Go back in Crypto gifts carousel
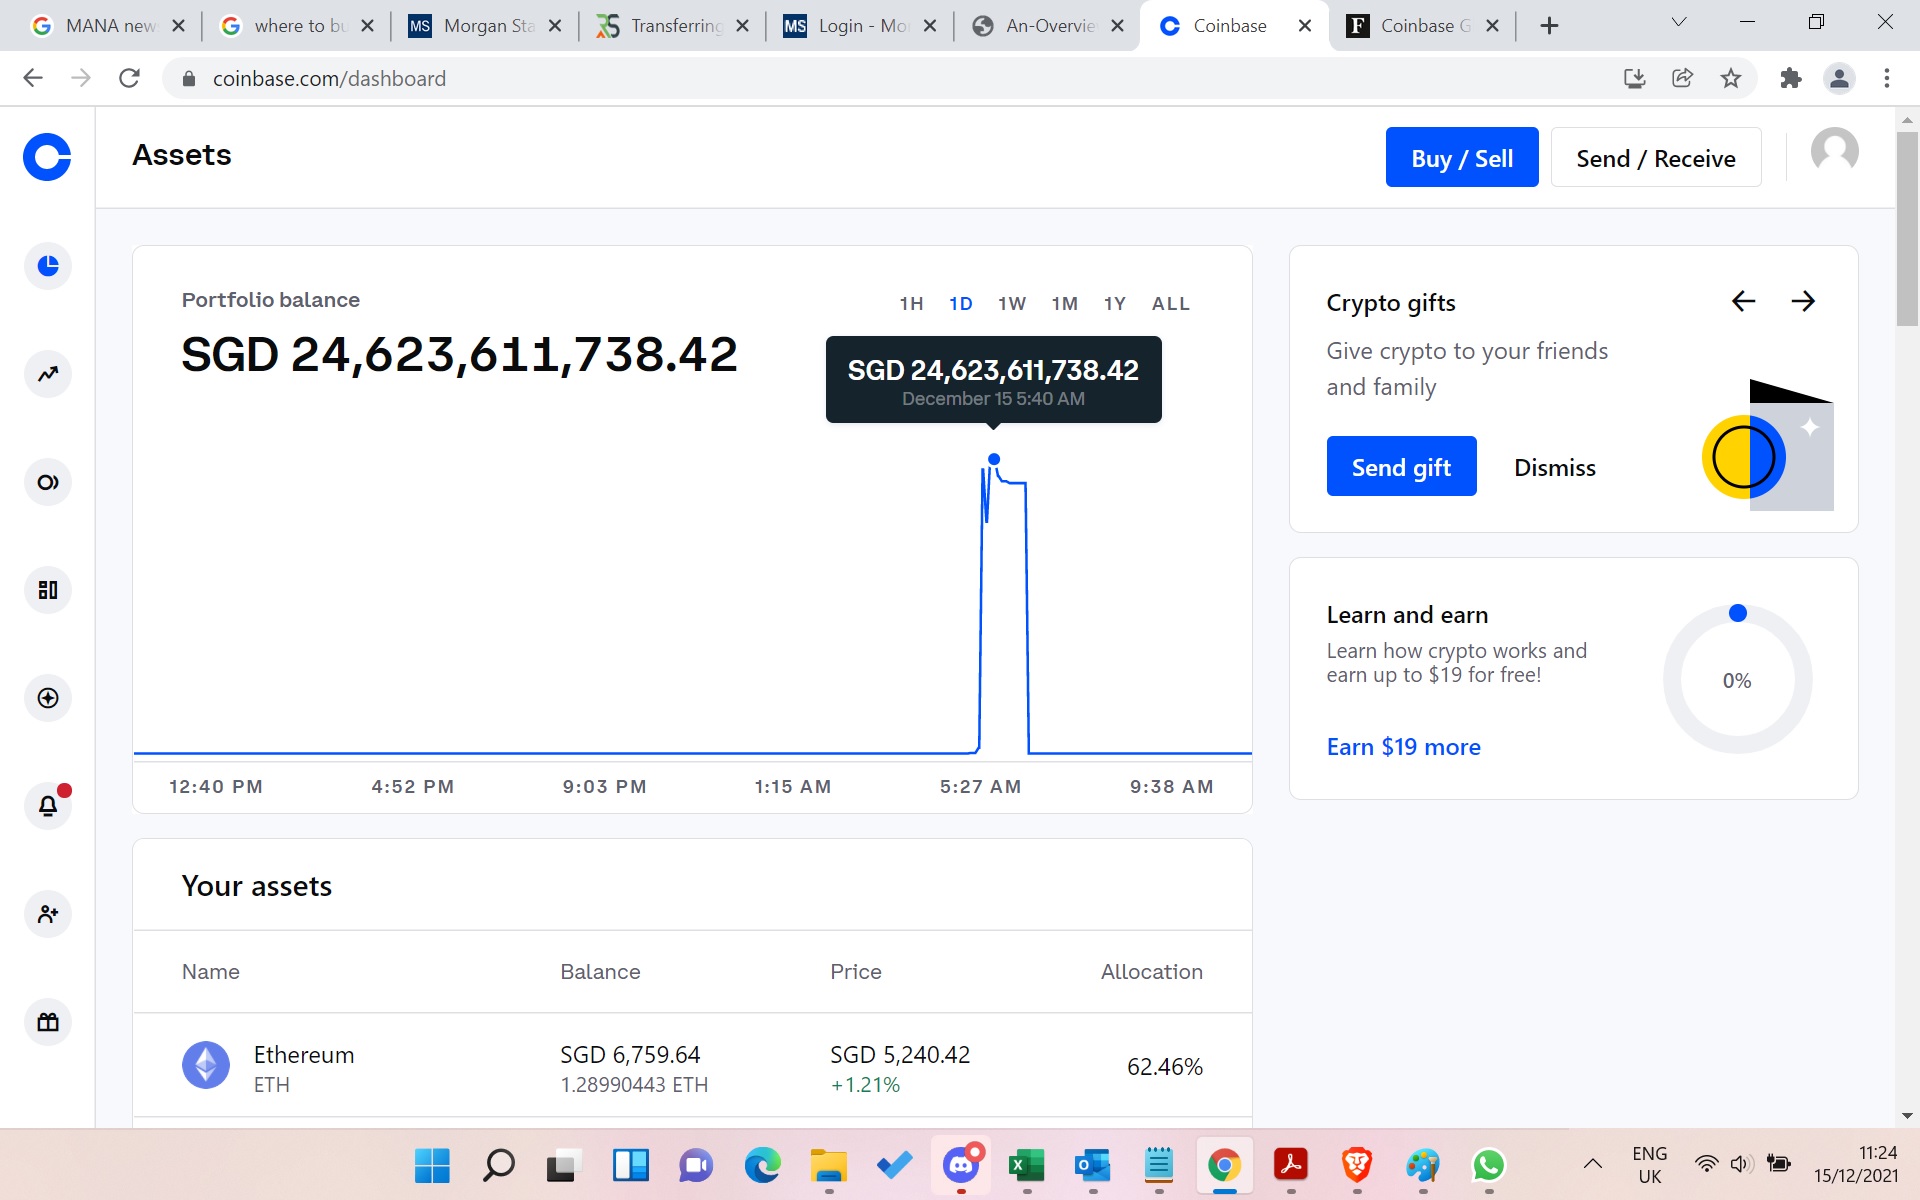1920x1200 pixels. pyautogui.click(x=1743, y=300)
